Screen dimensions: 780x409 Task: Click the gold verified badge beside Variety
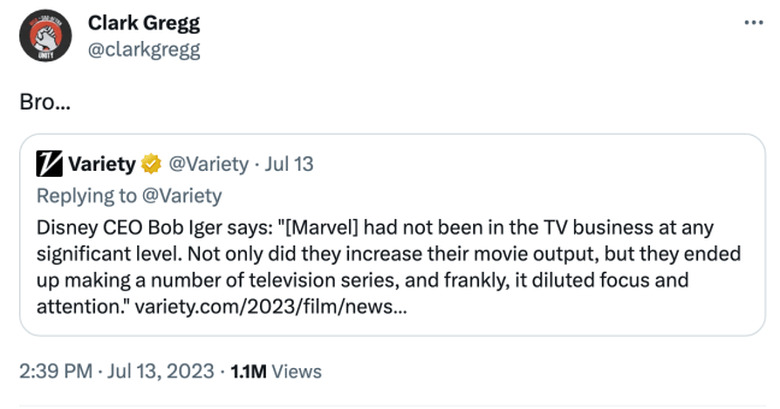click(x=154, y=163)
